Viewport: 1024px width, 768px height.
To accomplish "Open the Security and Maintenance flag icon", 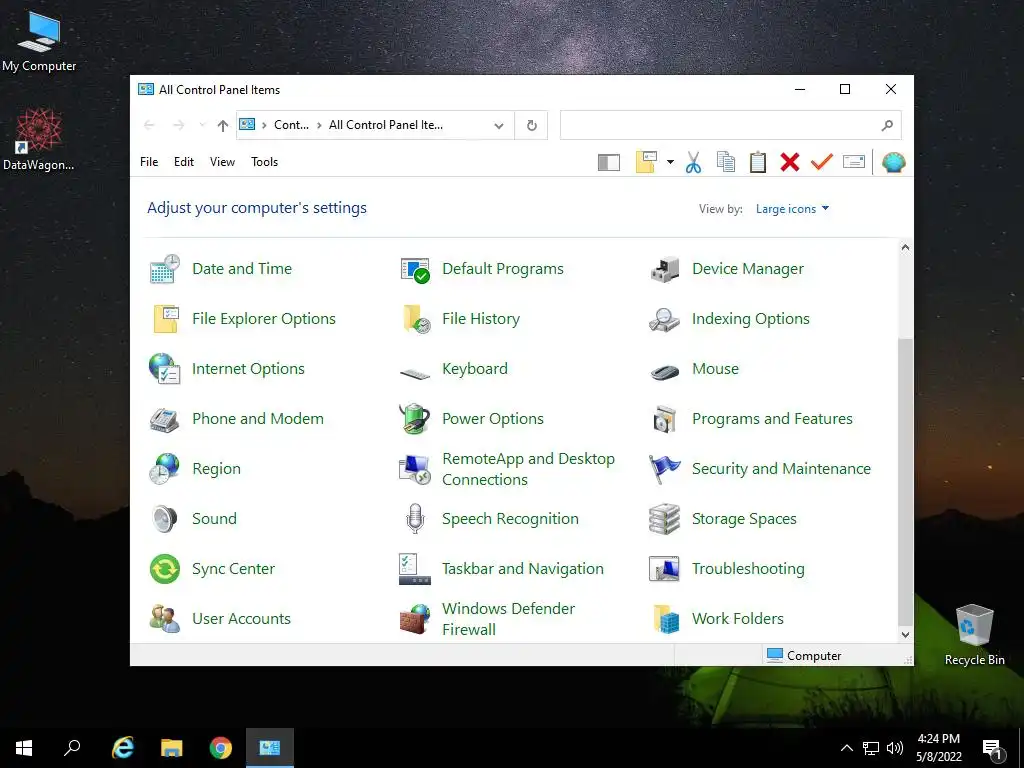I will click(665, 469).
